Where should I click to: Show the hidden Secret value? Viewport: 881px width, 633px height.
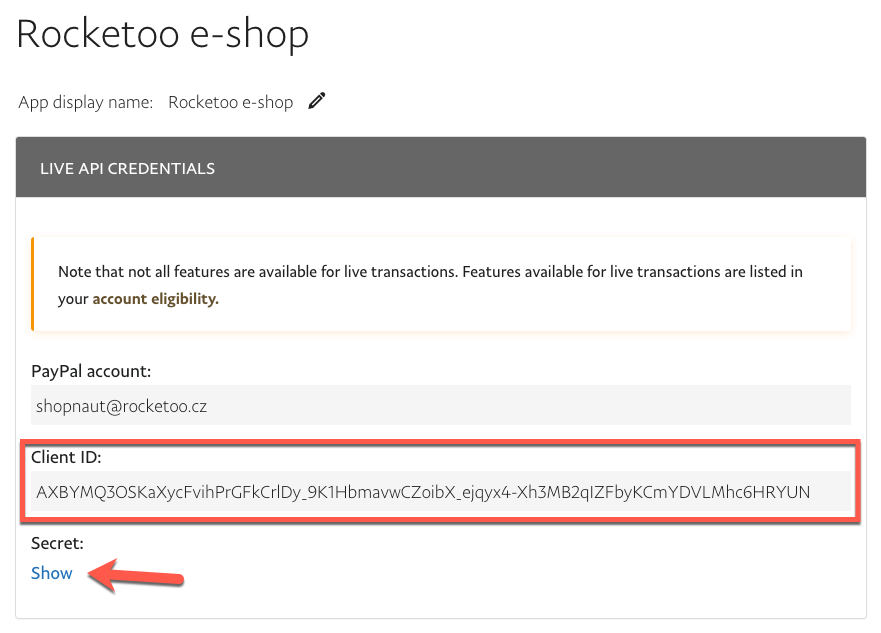pos(52,573)
